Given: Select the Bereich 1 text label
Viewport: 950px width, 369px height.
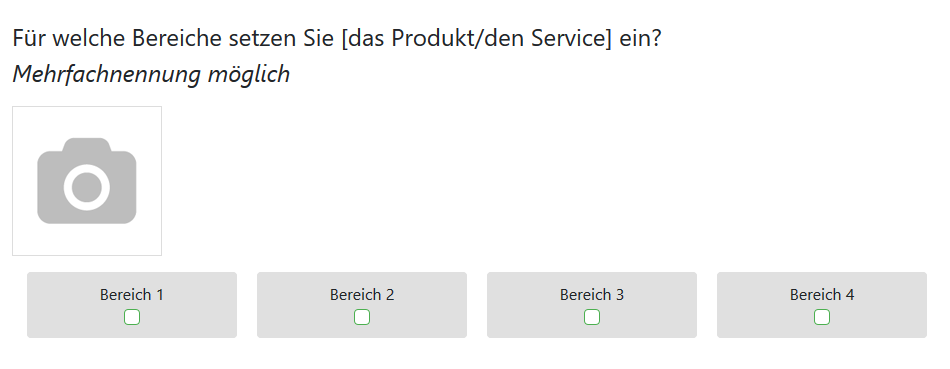Looking at the screenshot, I should tap(131, 295).
